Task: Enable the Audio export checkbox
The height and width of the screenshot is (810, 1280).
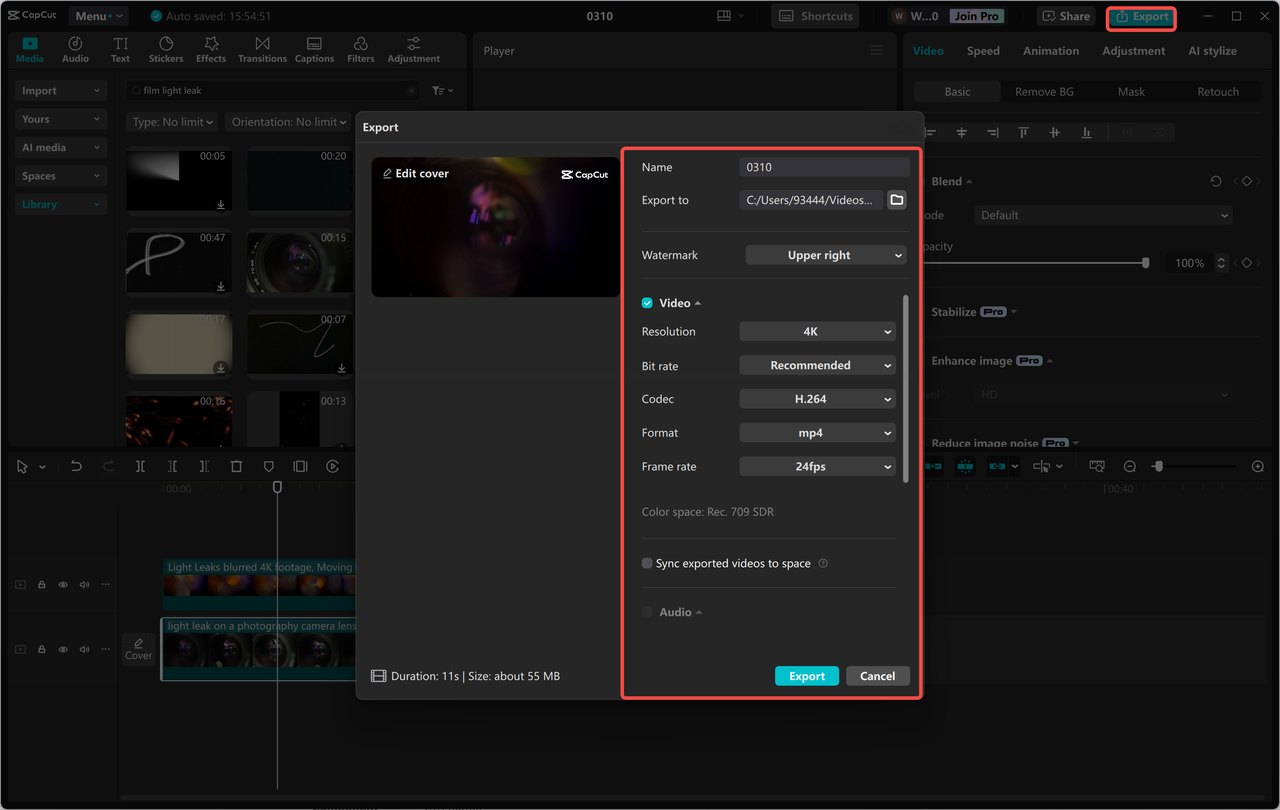Action: (x=647, y=612)
